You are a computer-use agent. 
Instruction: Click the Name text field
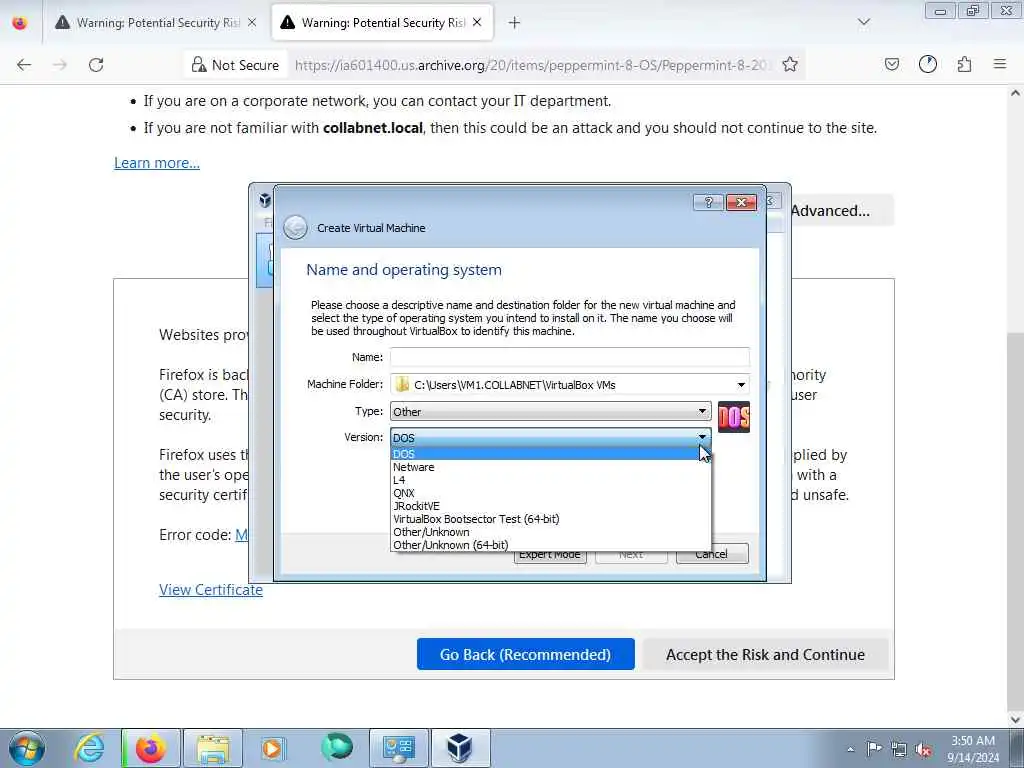pos(569,357)
